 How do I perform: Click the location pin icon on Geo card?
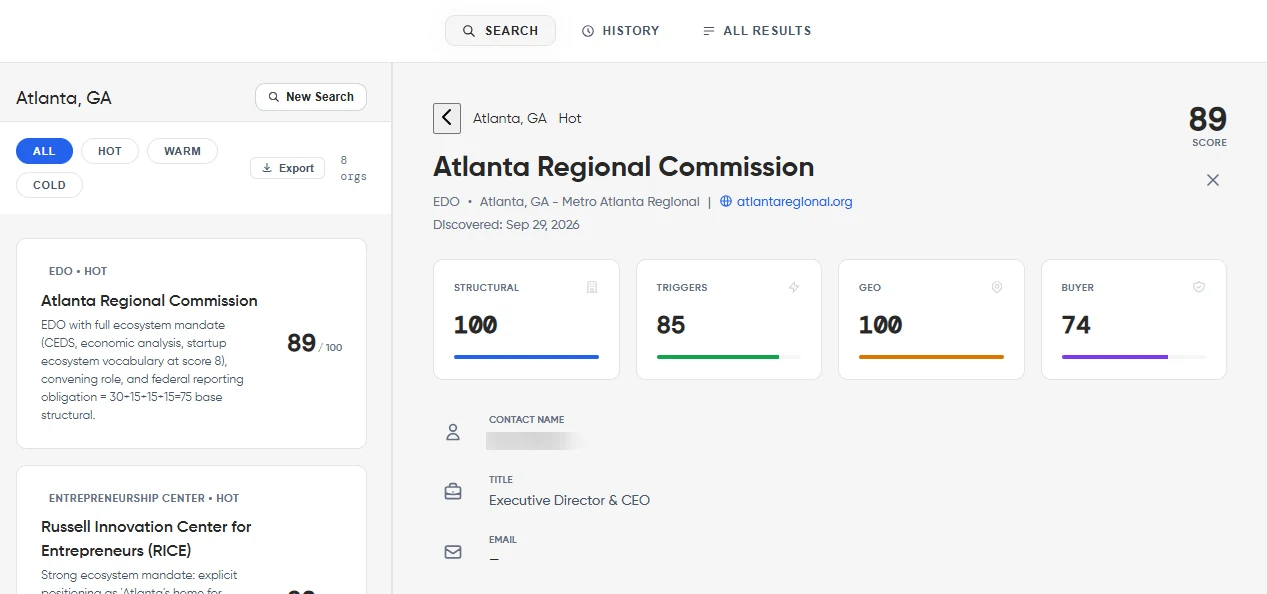(997, 287)
